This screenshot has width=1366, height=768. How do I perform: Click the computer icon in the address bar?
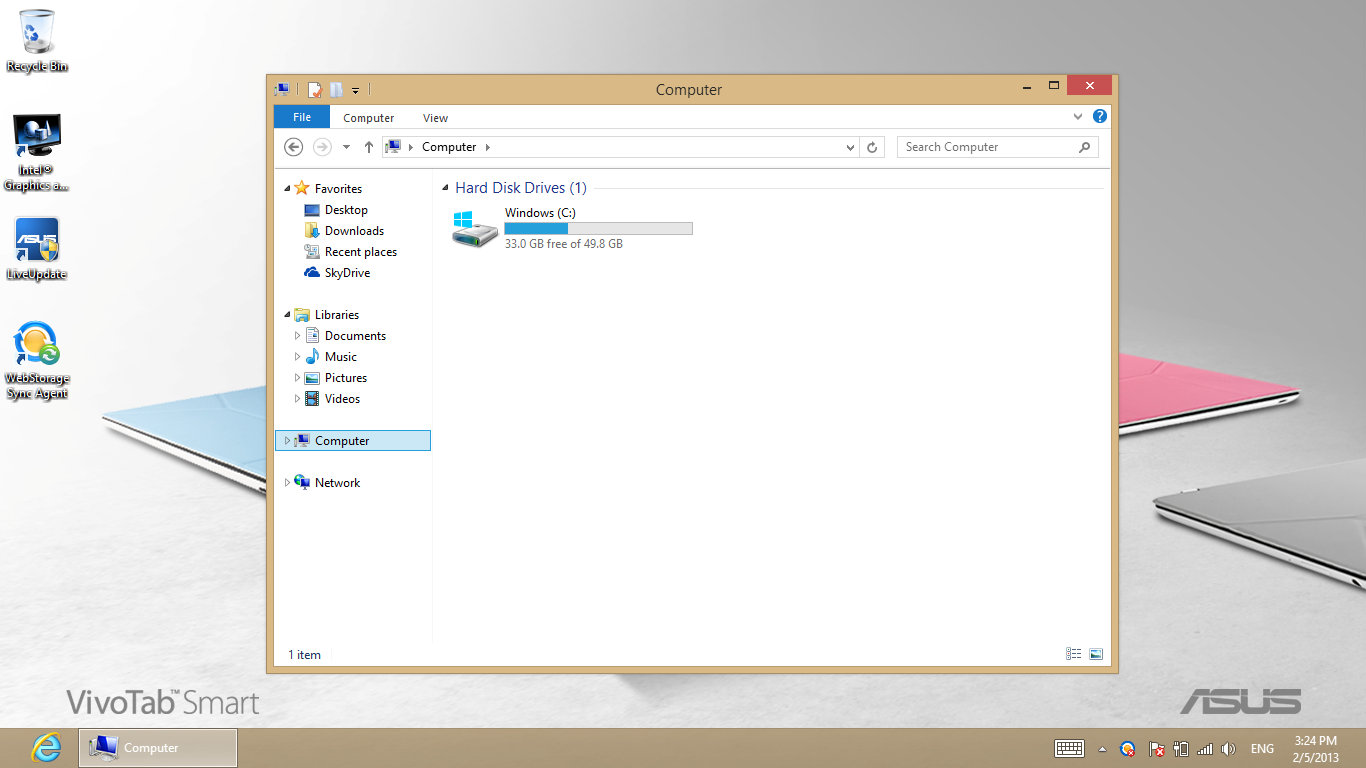(393, 147)
